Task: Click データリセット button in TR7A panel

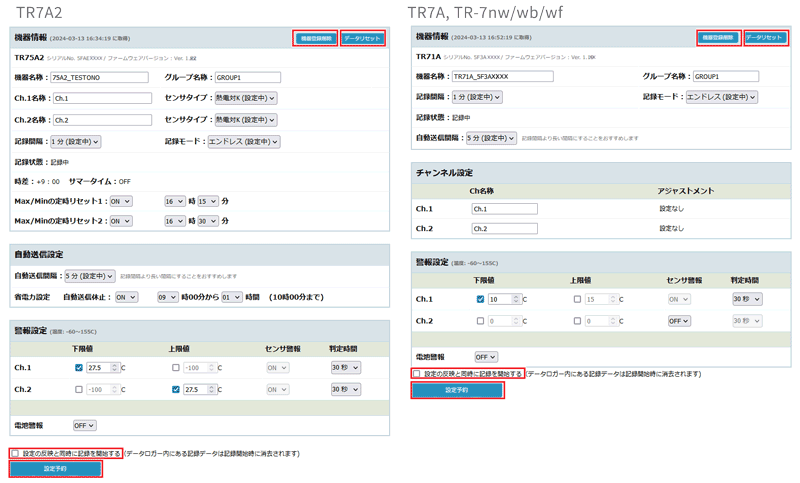Action: click(764, 37)
